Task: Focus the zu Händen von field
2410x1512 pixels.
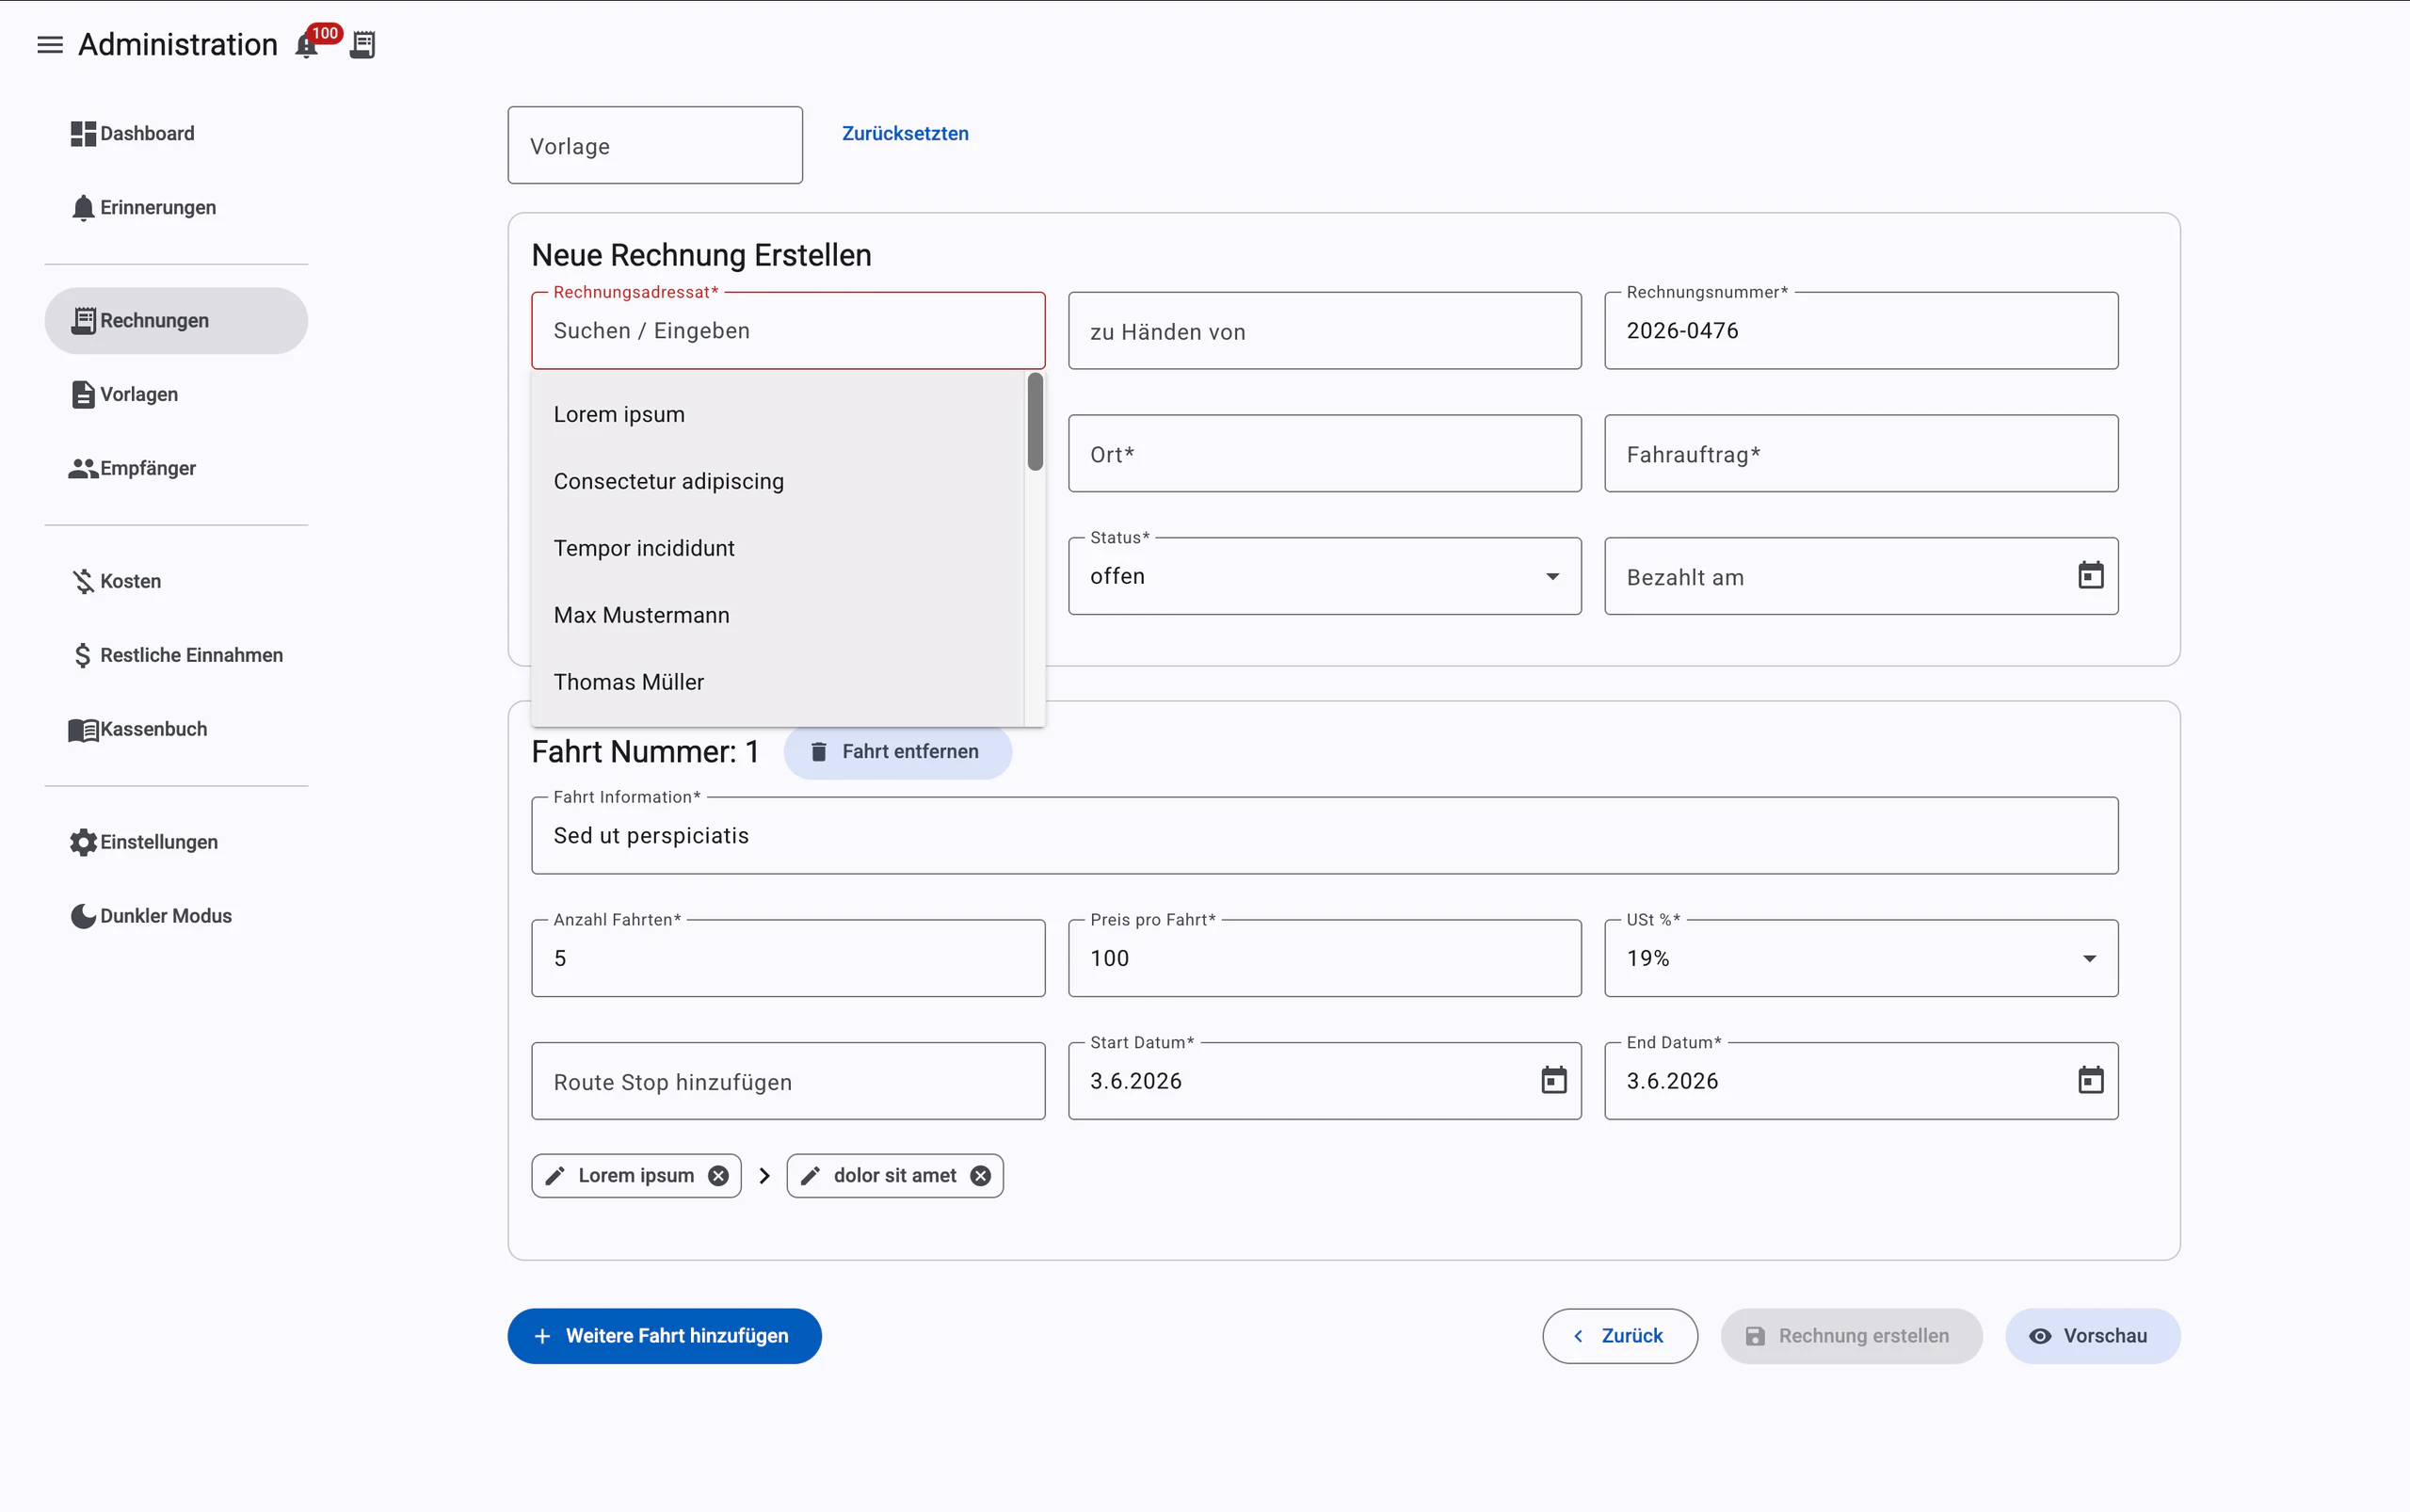Action: pos(1324,331)
